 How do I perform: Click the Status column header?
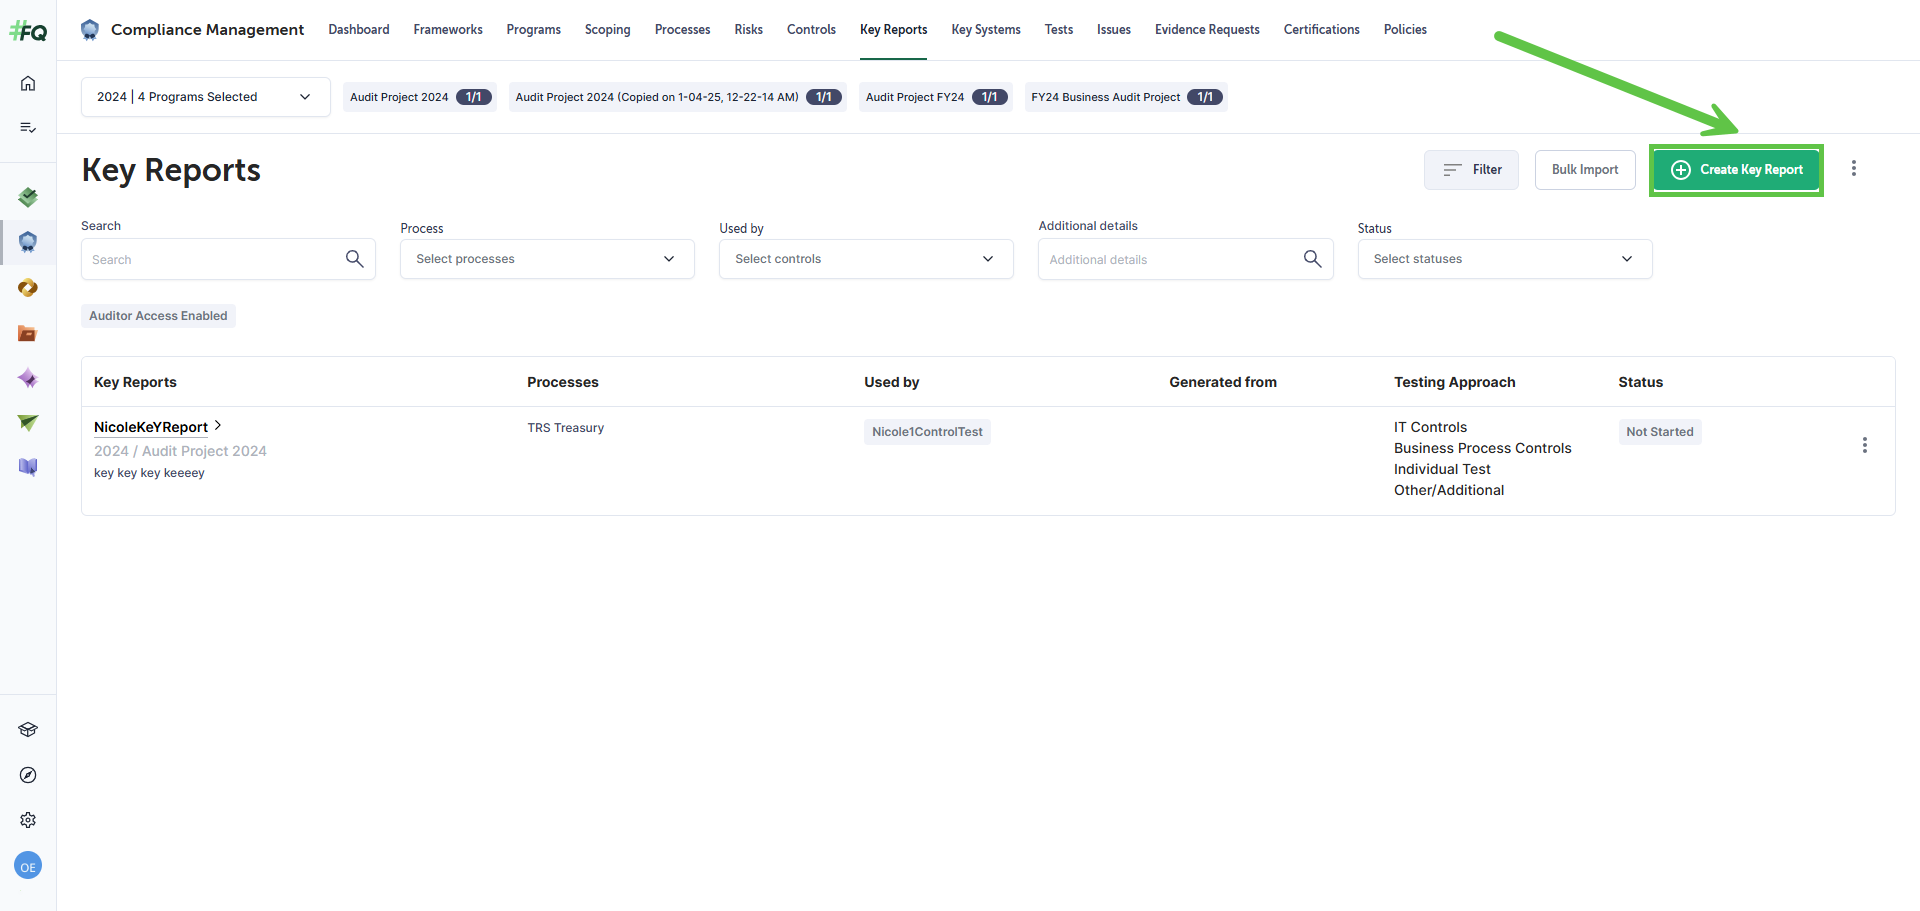1641,382
